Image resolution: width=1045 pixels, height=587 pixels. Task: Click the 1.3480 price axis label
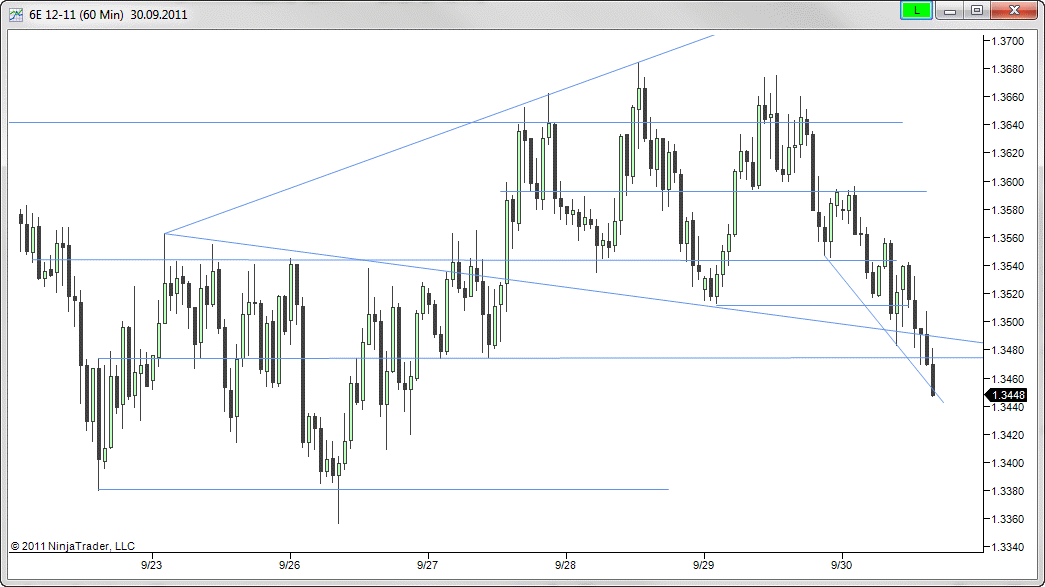tap(1008, 350)
